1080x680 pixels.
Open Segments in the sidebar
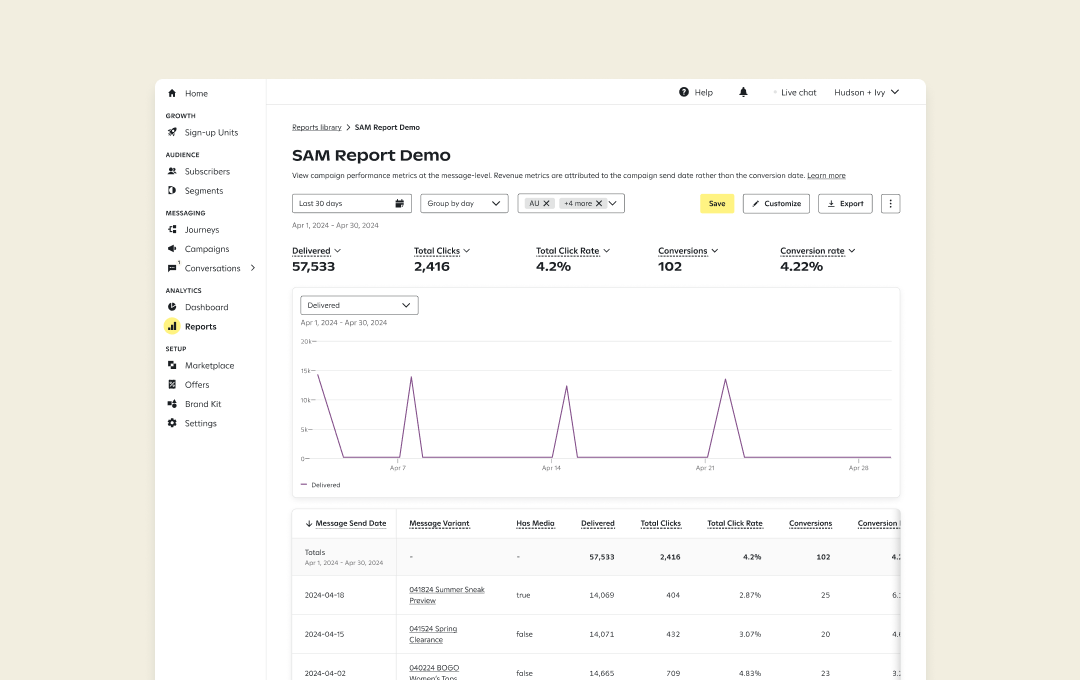coord(203,191)
